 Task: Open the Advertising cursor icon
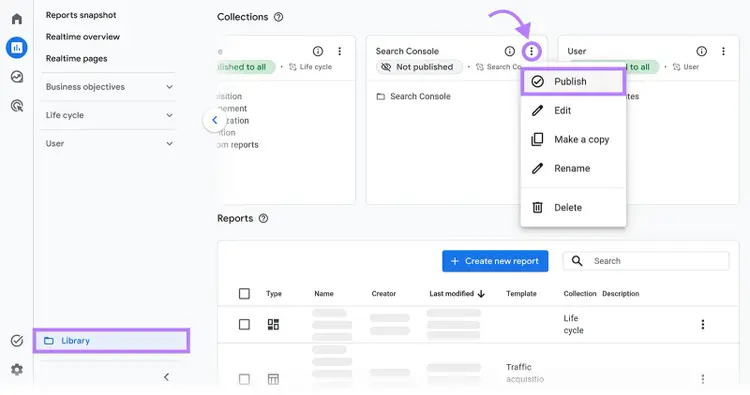[17, 106]
